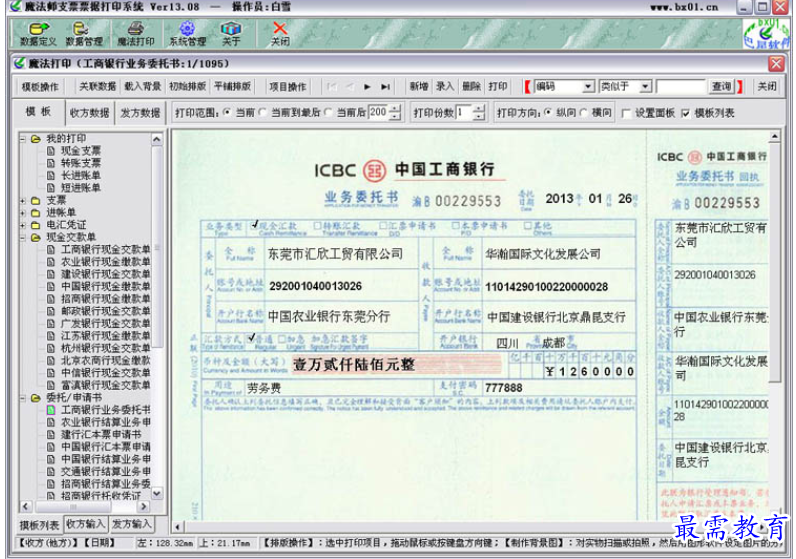
Task: Open the 魔法打印 printer icon
Action: [x=136, y=34]
